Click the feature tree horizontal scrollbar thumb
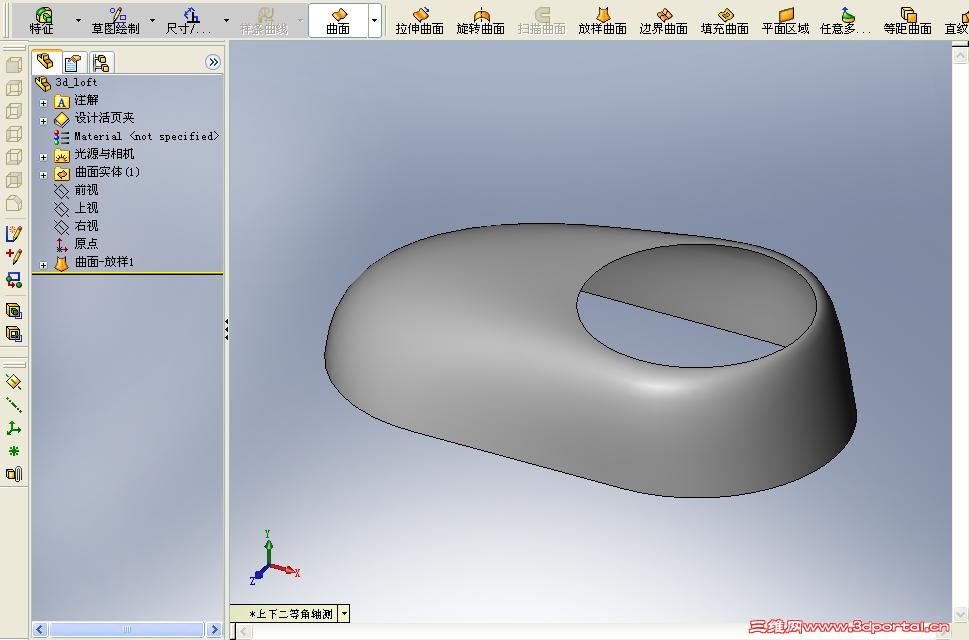Viewport: 969px width, 640px height. pos(127,629)
